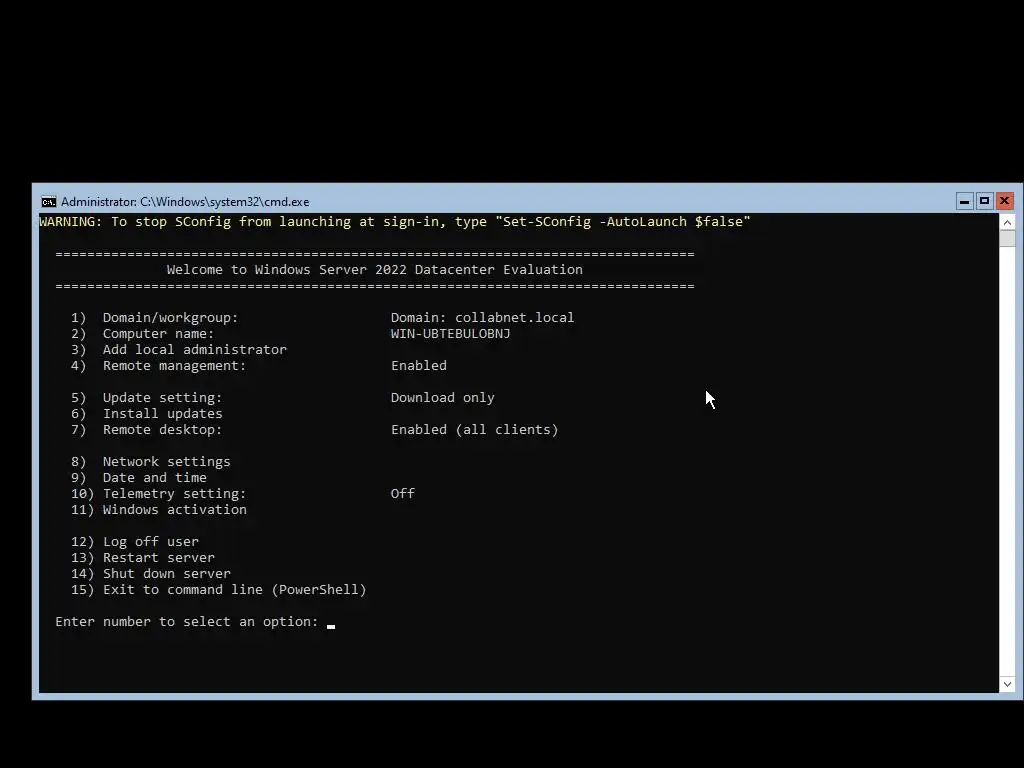Click the 'Windows activation' line
1024x768 pixels.
159,509
